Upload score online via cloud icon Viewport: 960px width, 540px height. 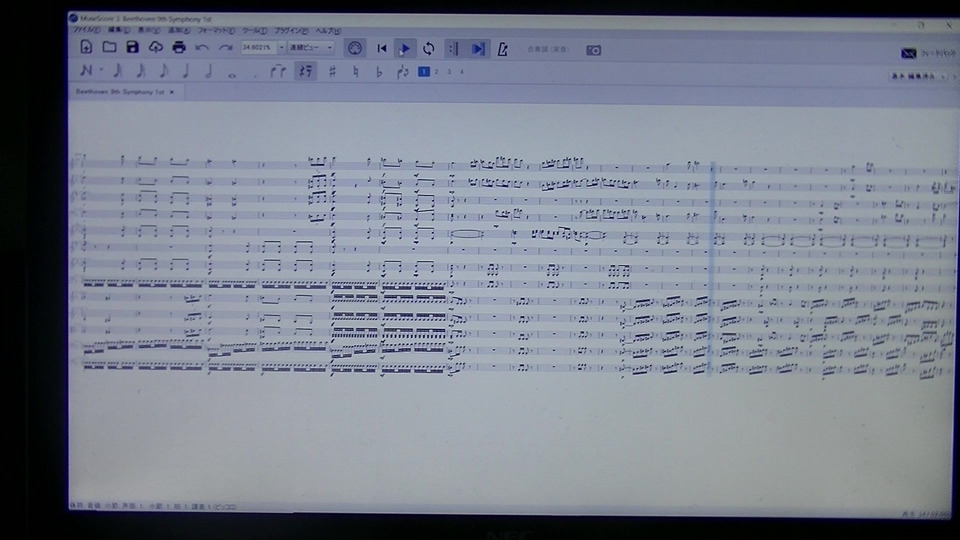tap(156, 47)
